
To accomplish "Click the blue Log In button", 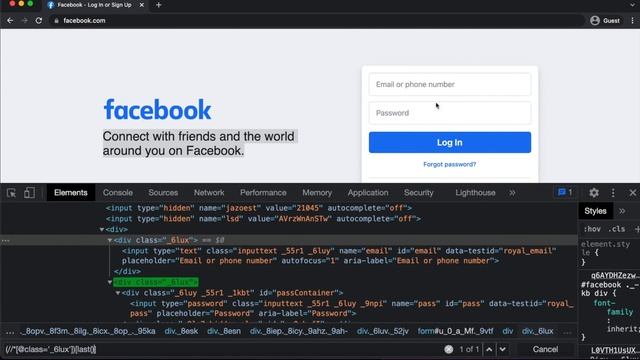I will (x=450, y=142).
